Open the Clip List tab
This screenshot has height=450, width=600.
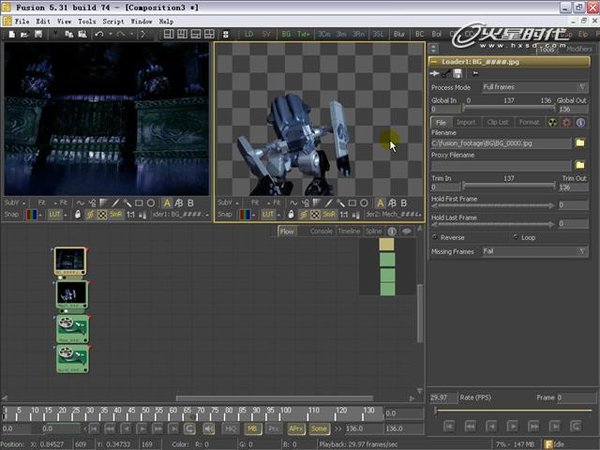coord(498,122)
